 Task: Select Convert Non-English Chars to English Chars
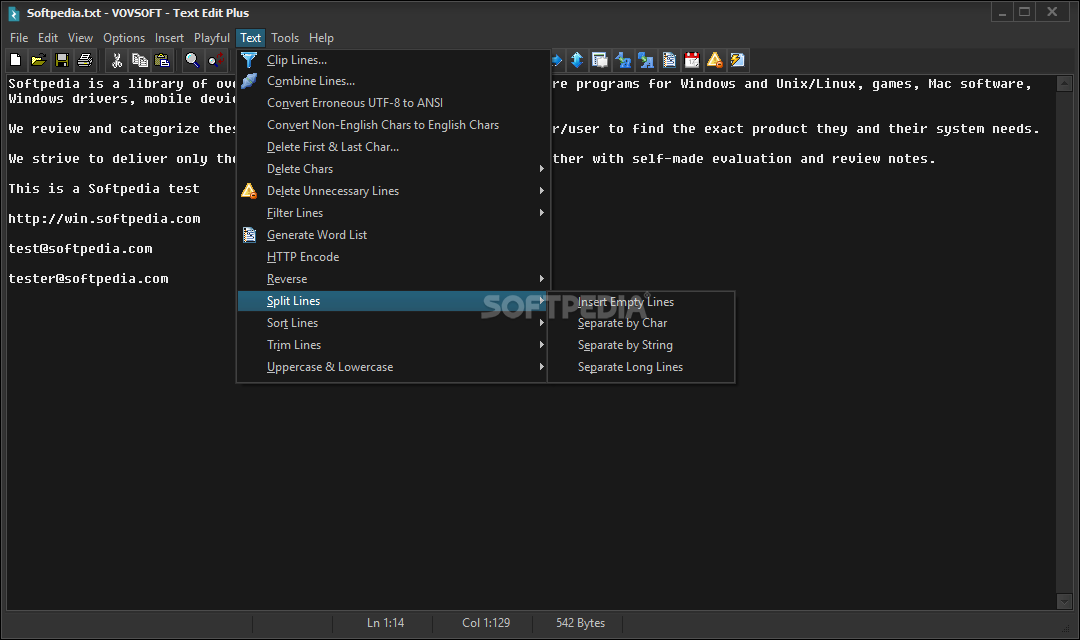coord(393,125)
